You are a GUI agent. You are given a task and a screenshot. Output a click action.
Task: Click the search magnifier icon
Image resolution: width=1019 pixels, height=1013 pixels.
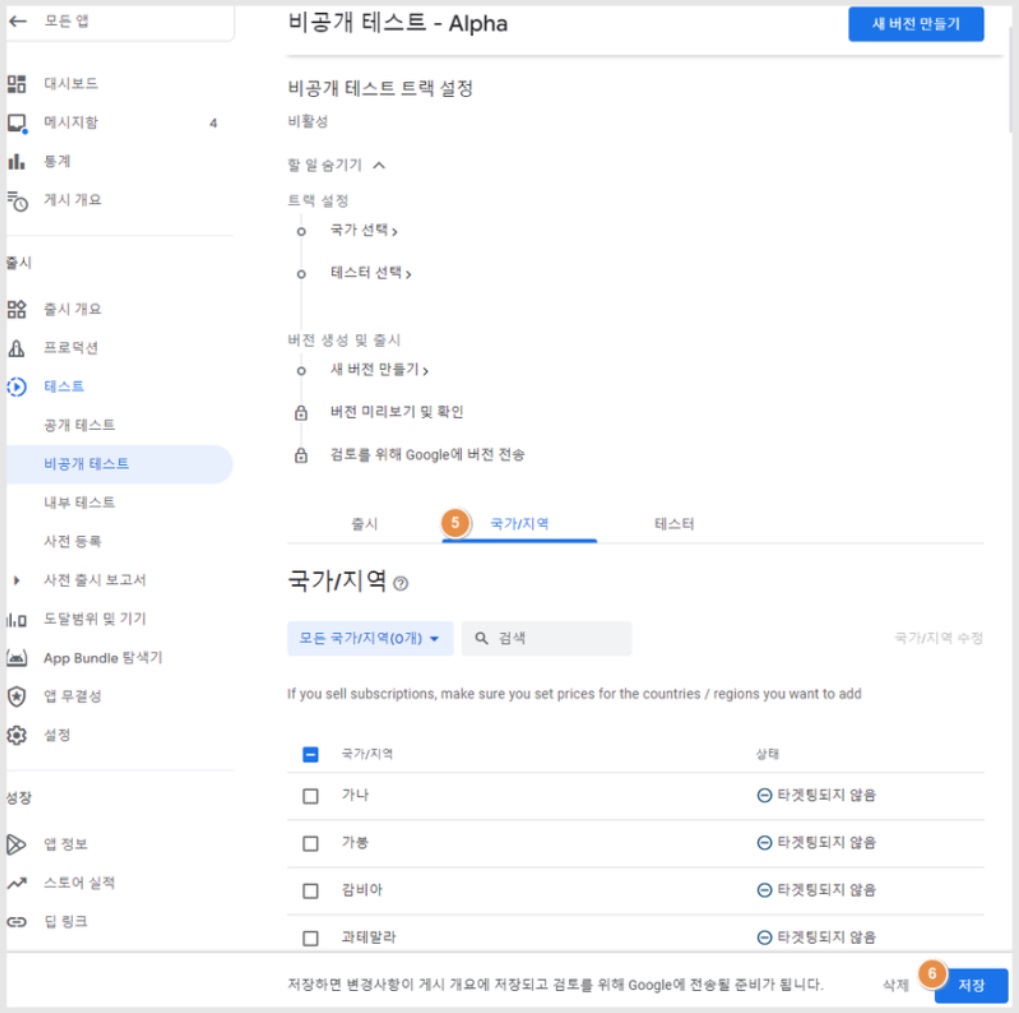pos(482,638)
